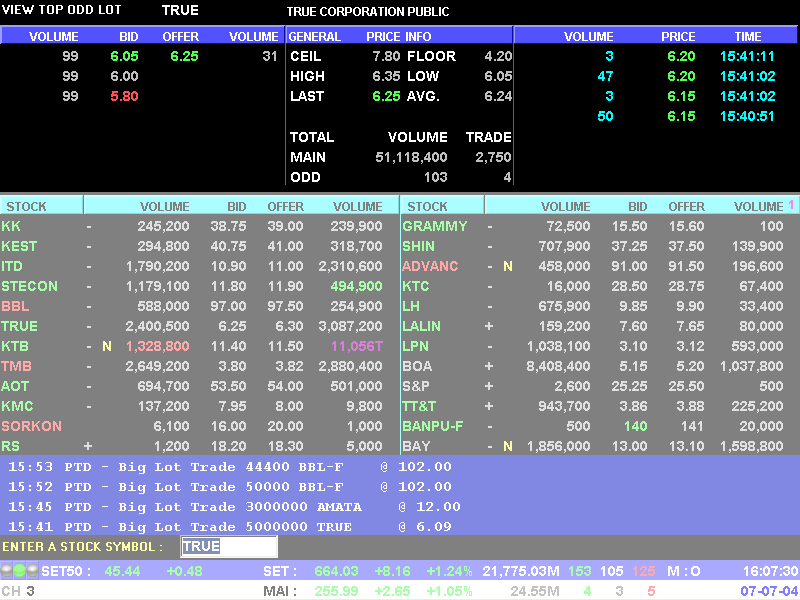Pick the LPN stock symbol
Image resolution: width=800 pixels, height=600 pixels.
pyautogui.click(x=415, y=346)
